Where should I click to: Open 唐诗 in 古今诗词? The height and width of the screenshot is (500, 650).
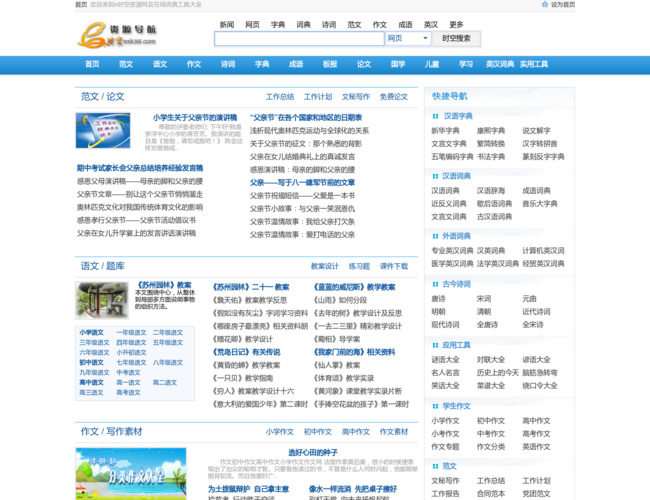[x=438, y=299]
